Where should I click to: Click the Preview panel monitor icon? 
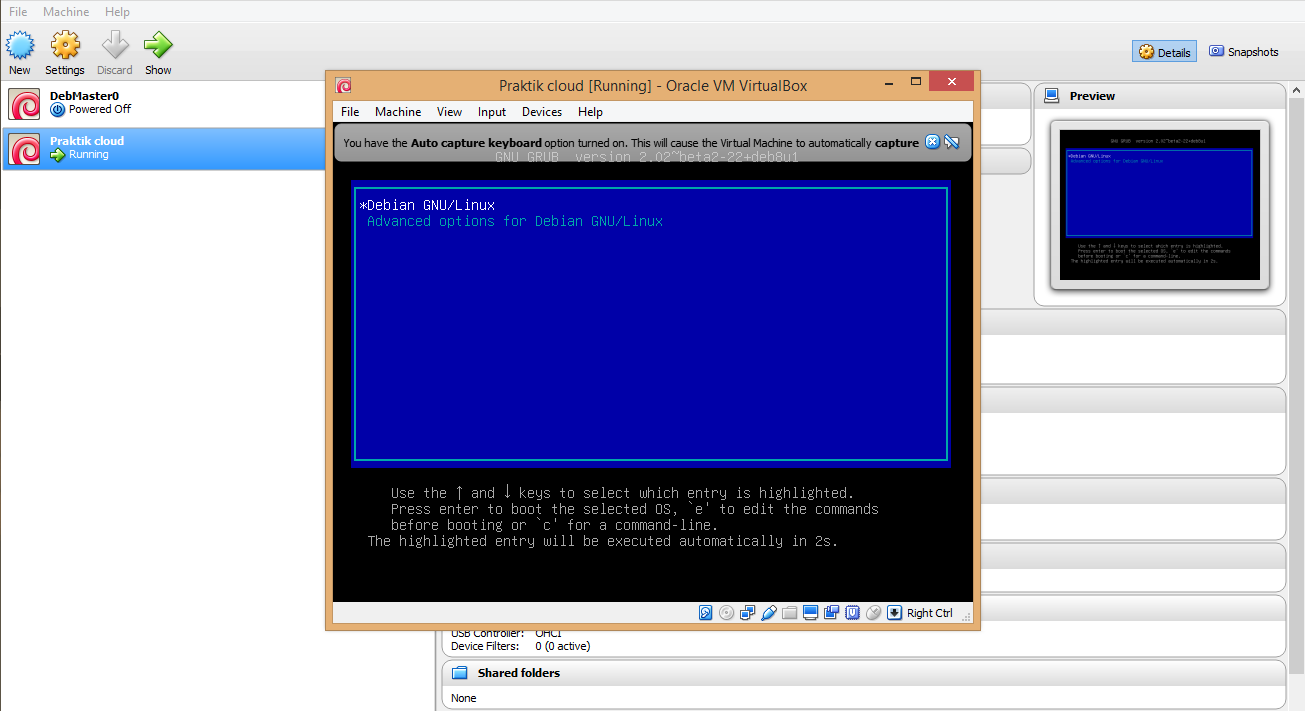(1051, 96)
